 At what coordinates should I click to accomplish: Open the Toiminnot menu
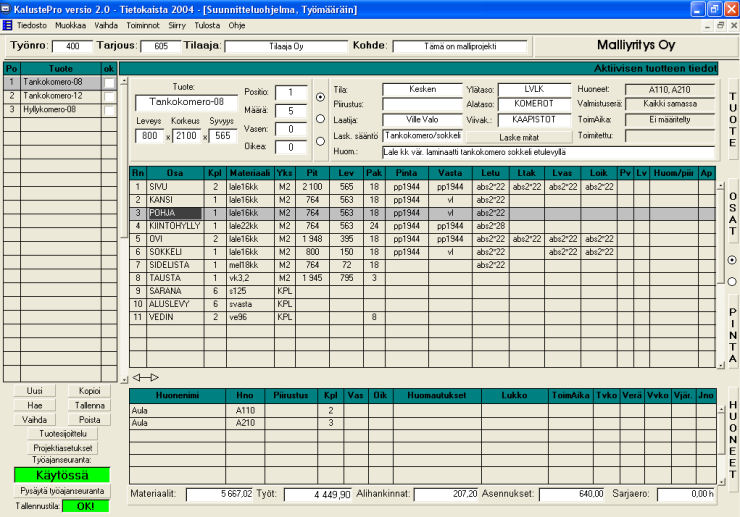tap(143, 24)
